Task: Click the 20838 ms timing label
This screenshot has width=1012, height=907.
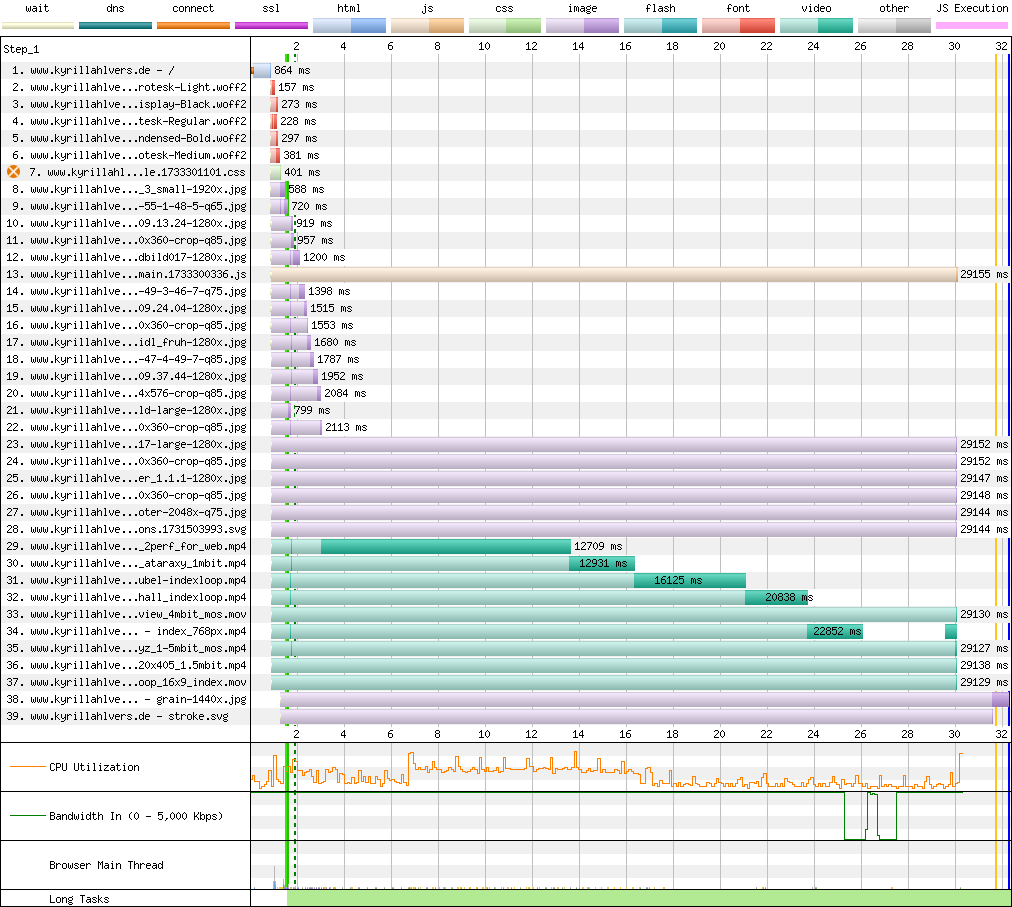Action: (789, 597)
